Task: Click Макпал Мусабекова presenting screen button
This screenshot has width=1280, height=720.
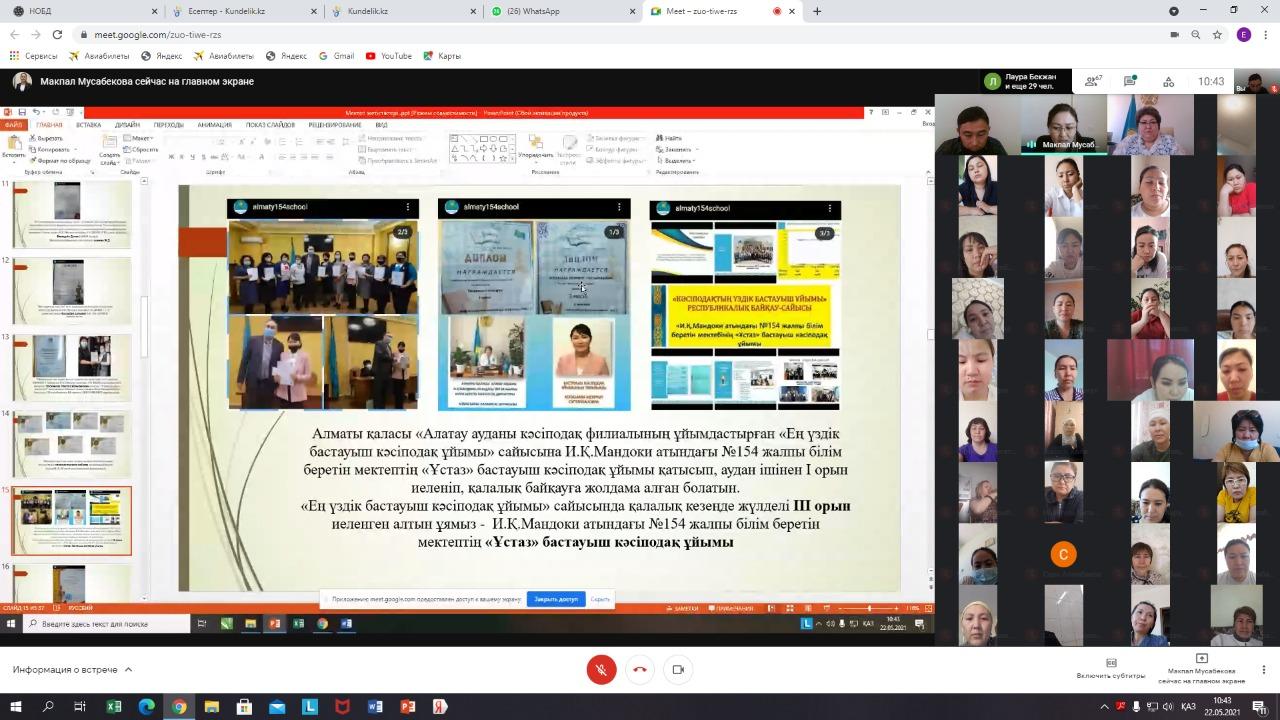Action: point(1201,669)
